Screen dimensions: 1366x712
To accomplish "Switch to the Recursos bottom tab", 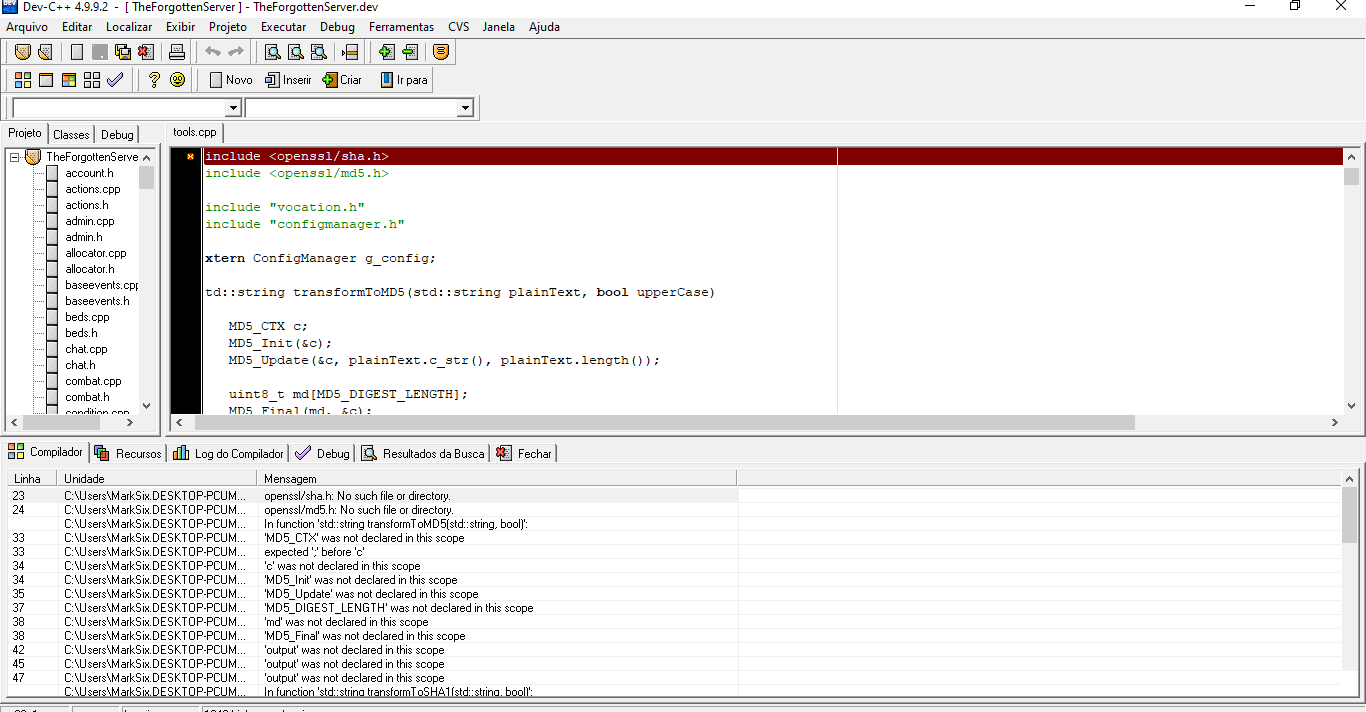I will pyautogui.click(x=127, y=453).
